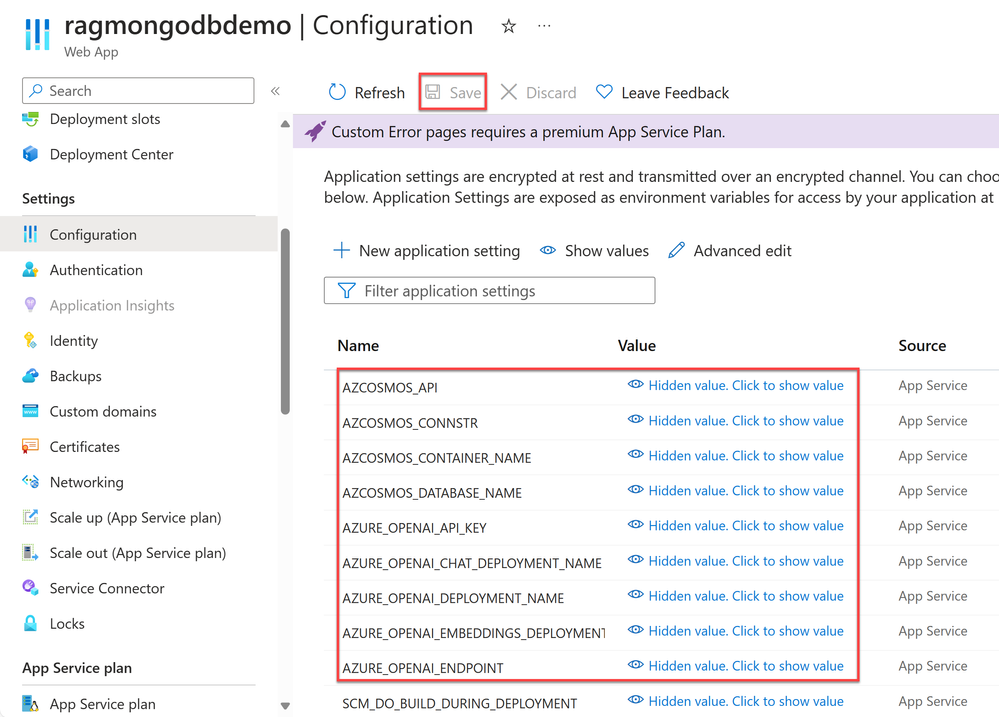999x717 pixels.
Task: Click the Discard button label
Action: 551,93
